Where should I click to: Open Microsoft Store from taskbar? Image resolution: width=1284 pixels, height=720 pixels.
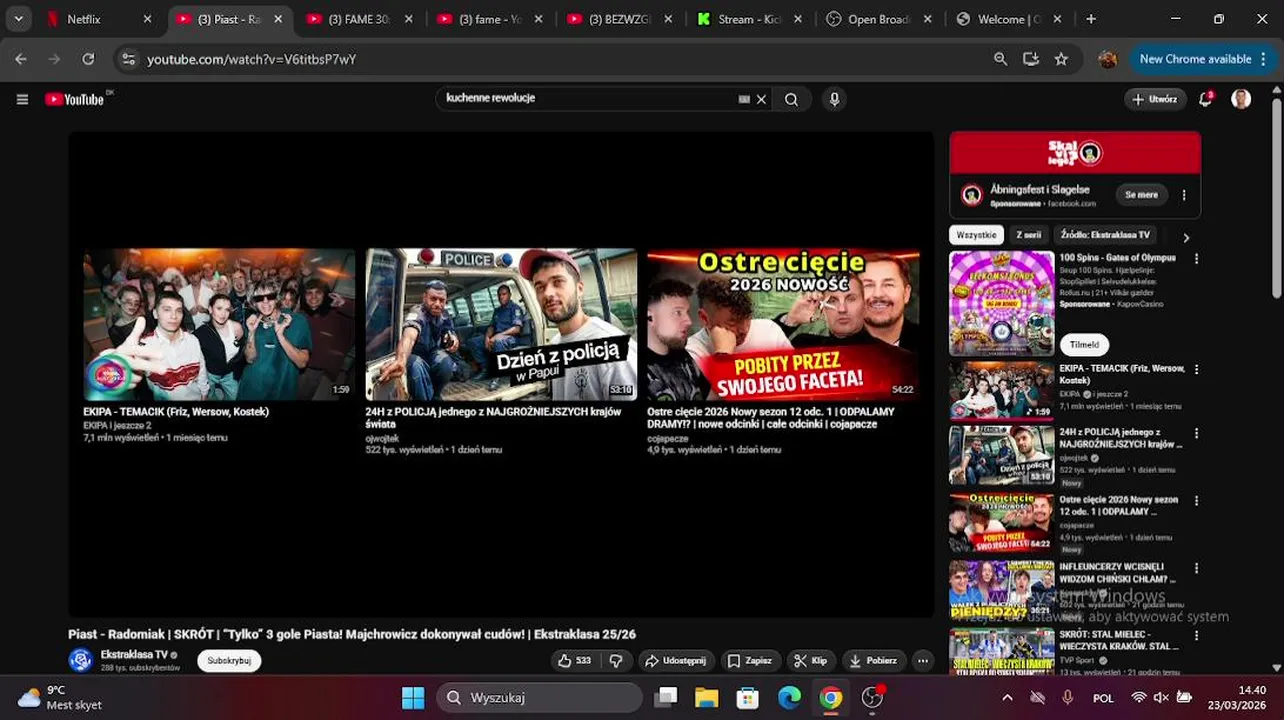tap(748, 697)
